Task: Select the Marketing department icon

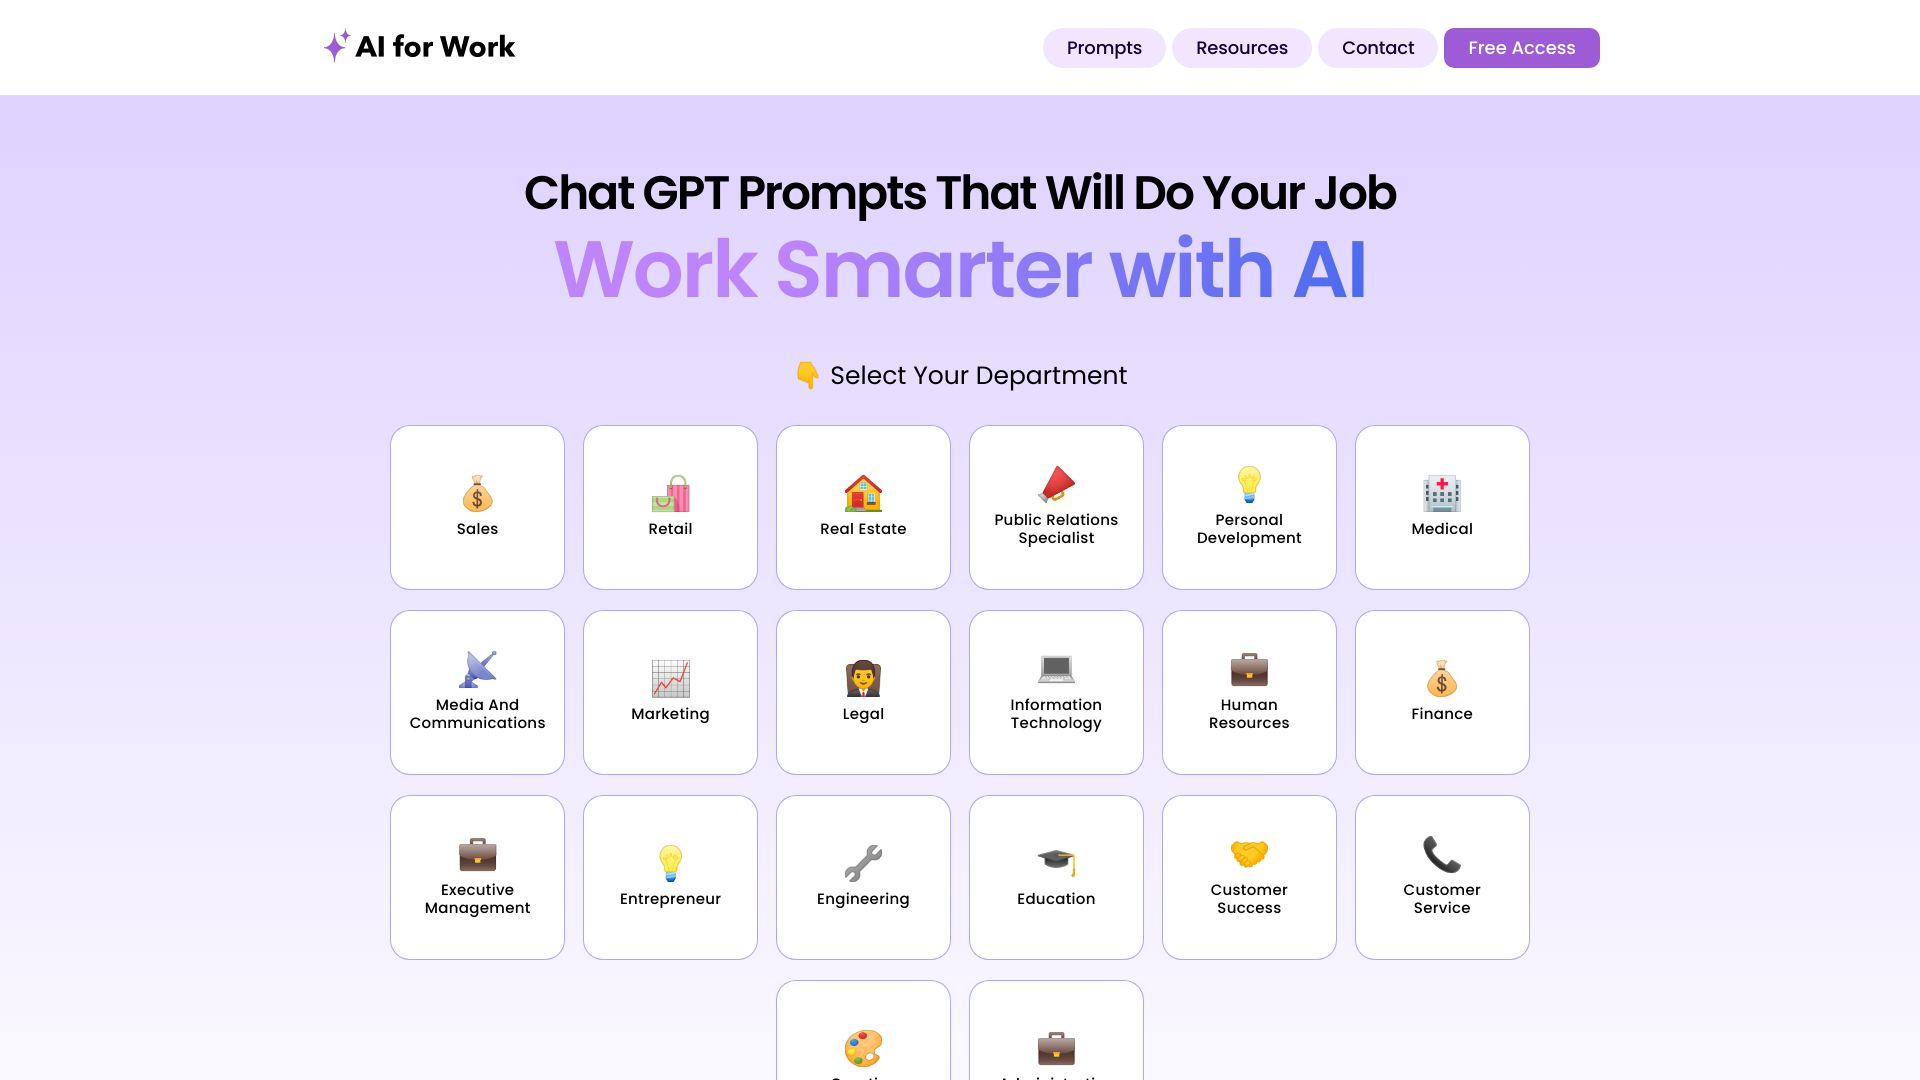Action: click(670, 676)
